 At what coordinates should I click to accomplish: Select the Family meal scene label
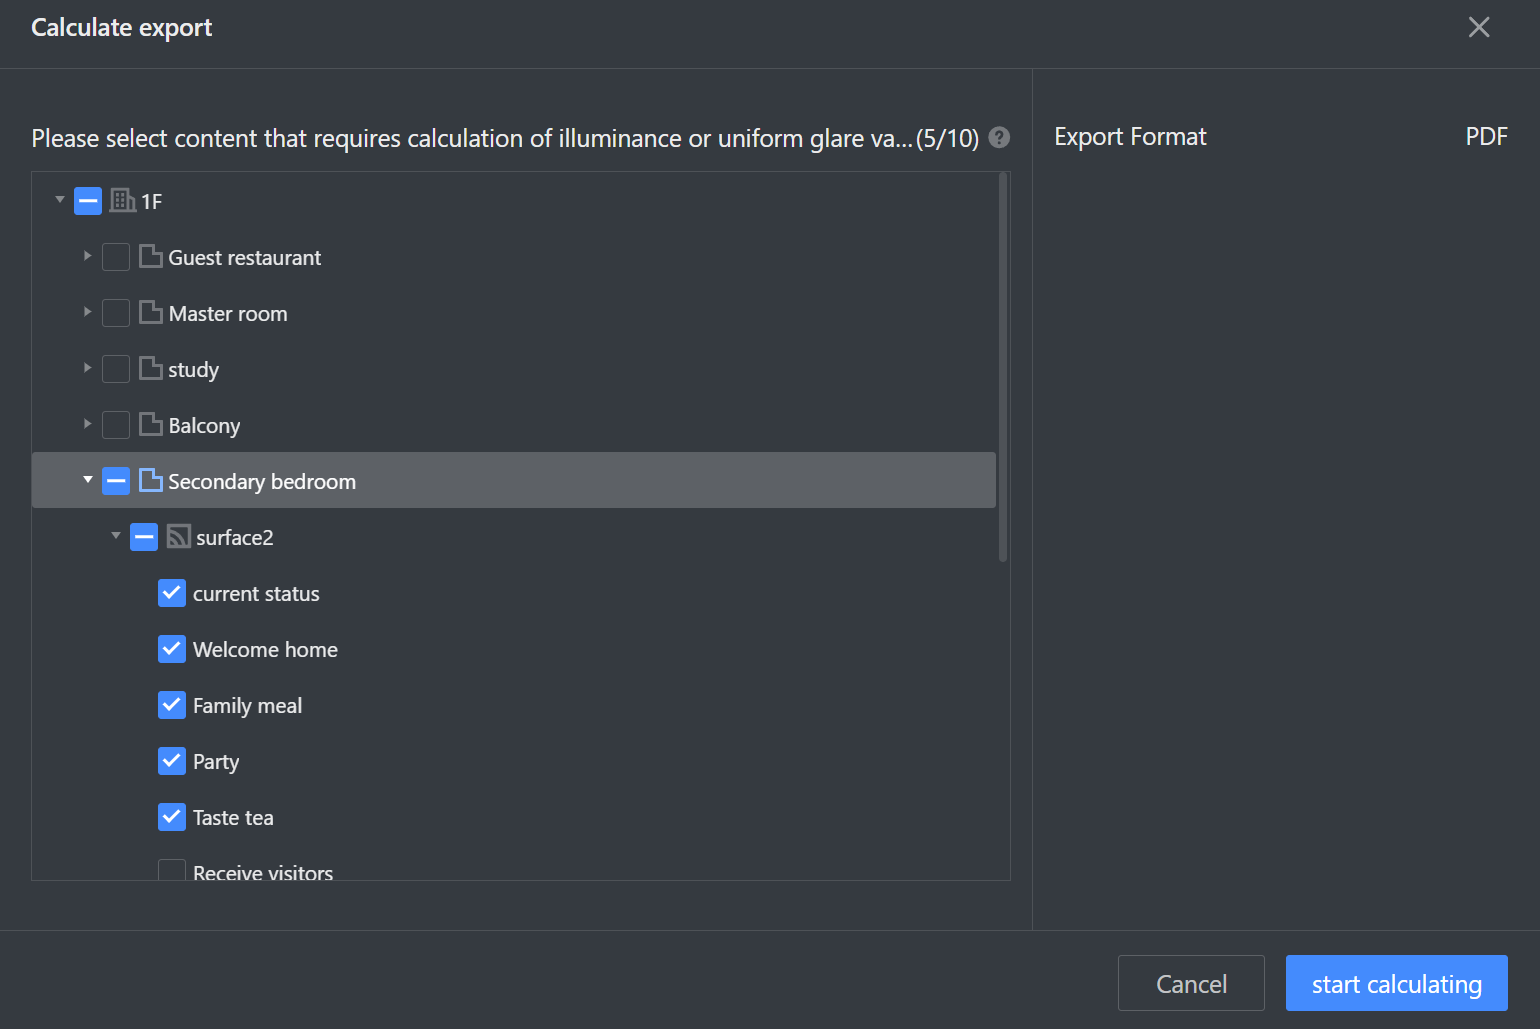(247, 706)
